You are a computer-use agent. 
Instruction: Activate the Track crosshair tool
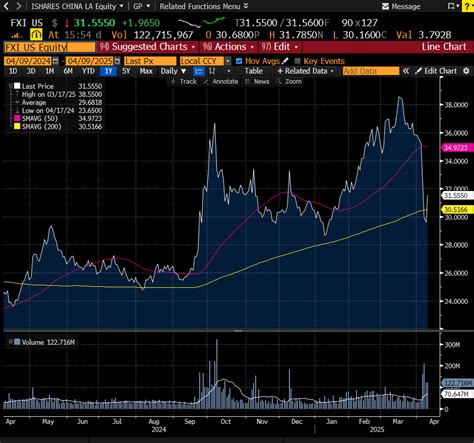coord(183,82)
